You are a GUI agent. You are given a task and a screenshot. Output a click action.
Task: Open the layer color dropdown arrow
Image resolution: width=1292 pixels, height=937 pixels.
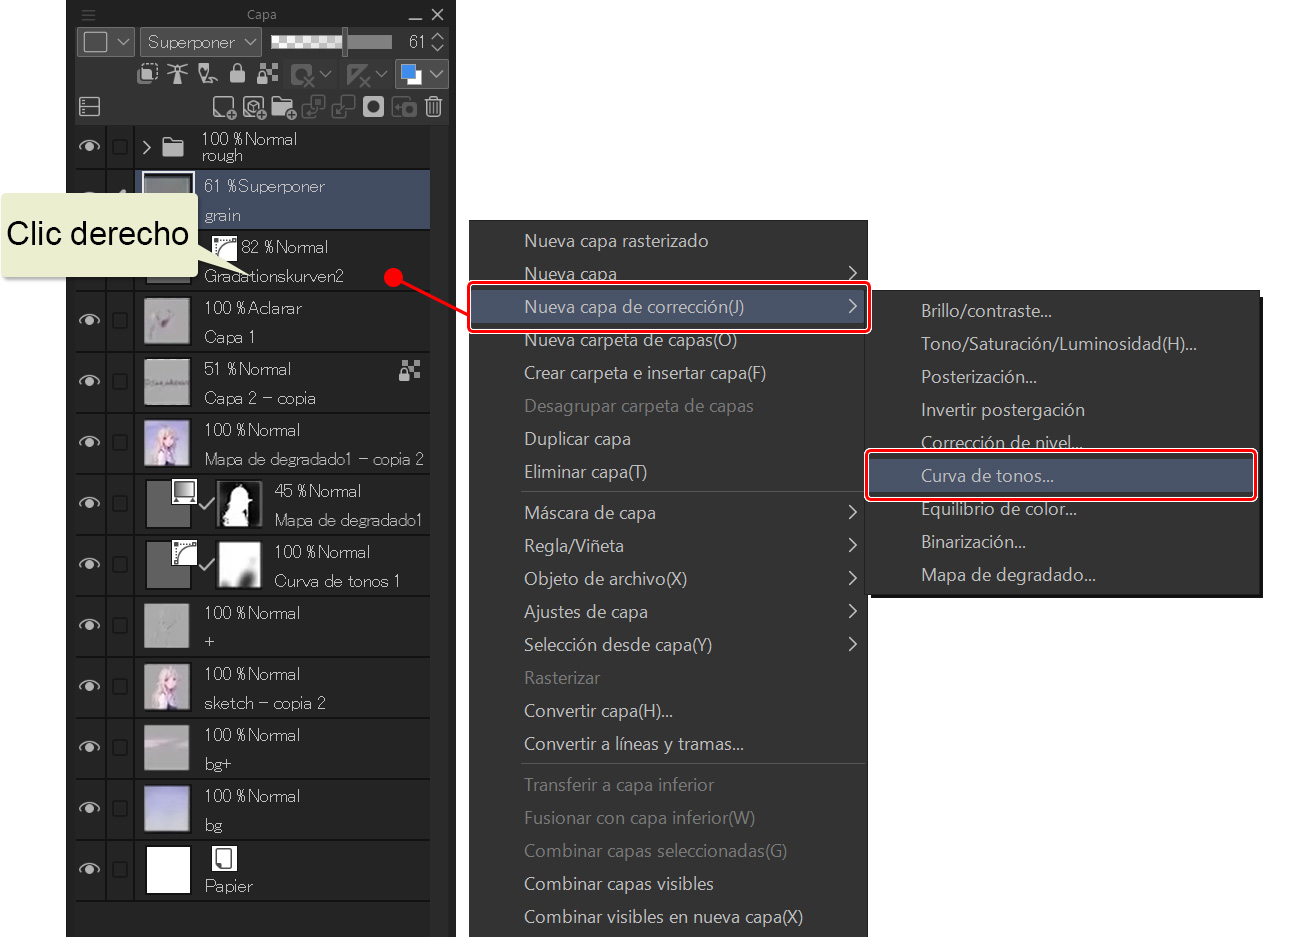(436, 74)
